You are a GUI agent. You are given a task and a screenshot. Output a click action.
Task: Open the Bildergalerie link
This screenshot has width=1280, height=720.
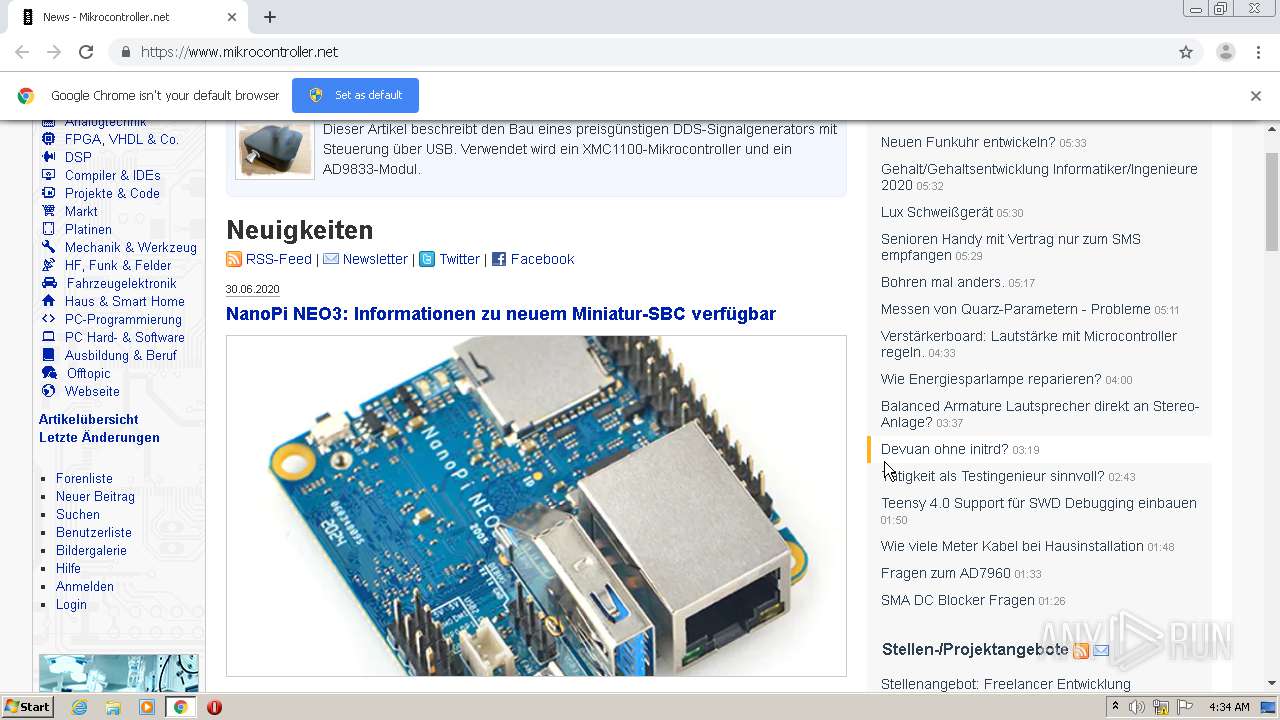pos(91,550)
